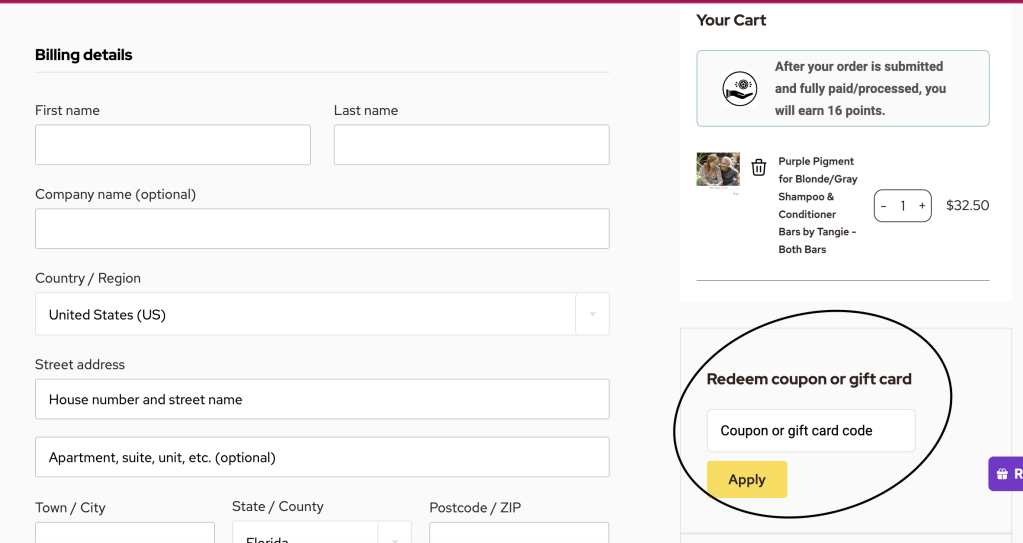The height and width of the screenshot is (543, 1023).
Task: Click the Coupon or gift card code field
Action: pos(811,431)
